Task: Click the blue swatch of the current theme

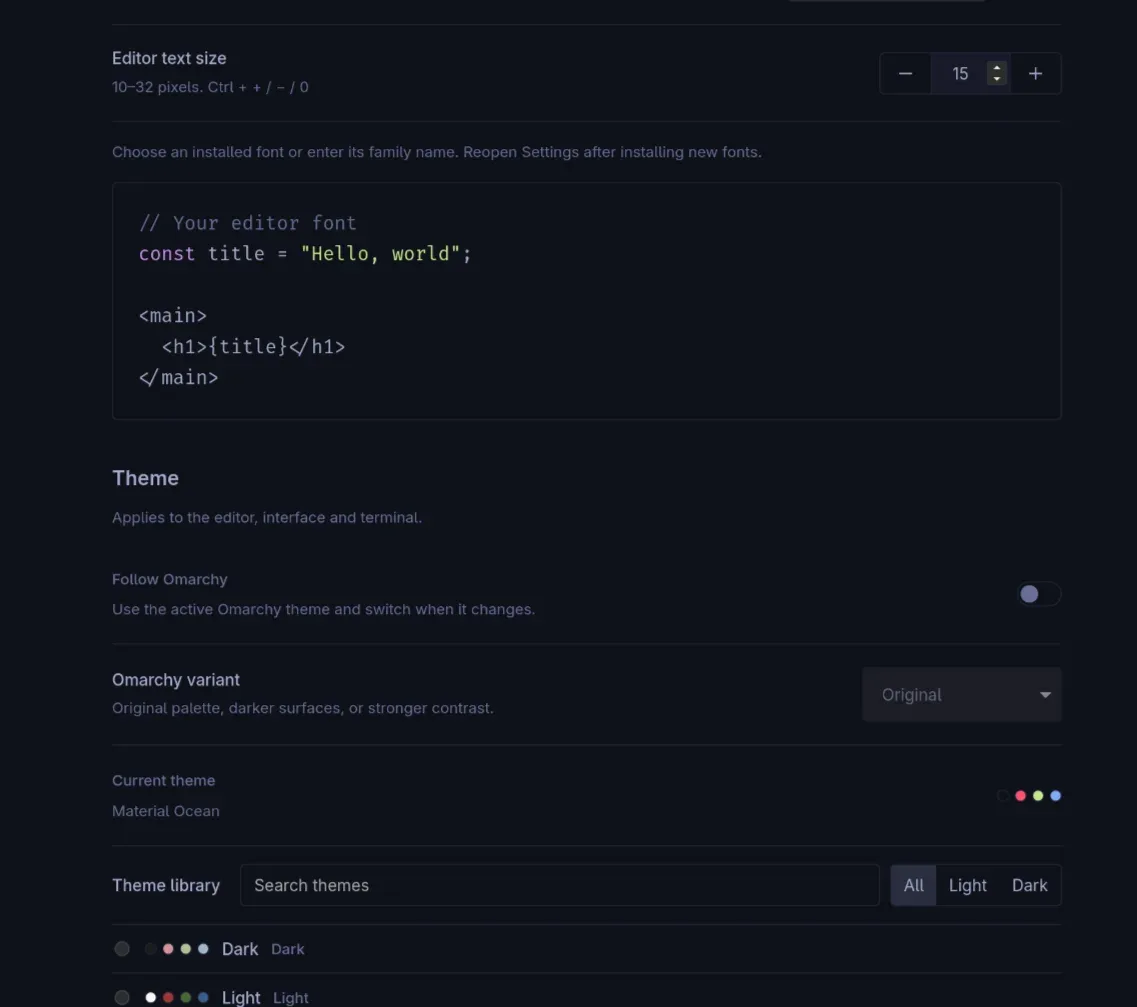Action: 1055,796
